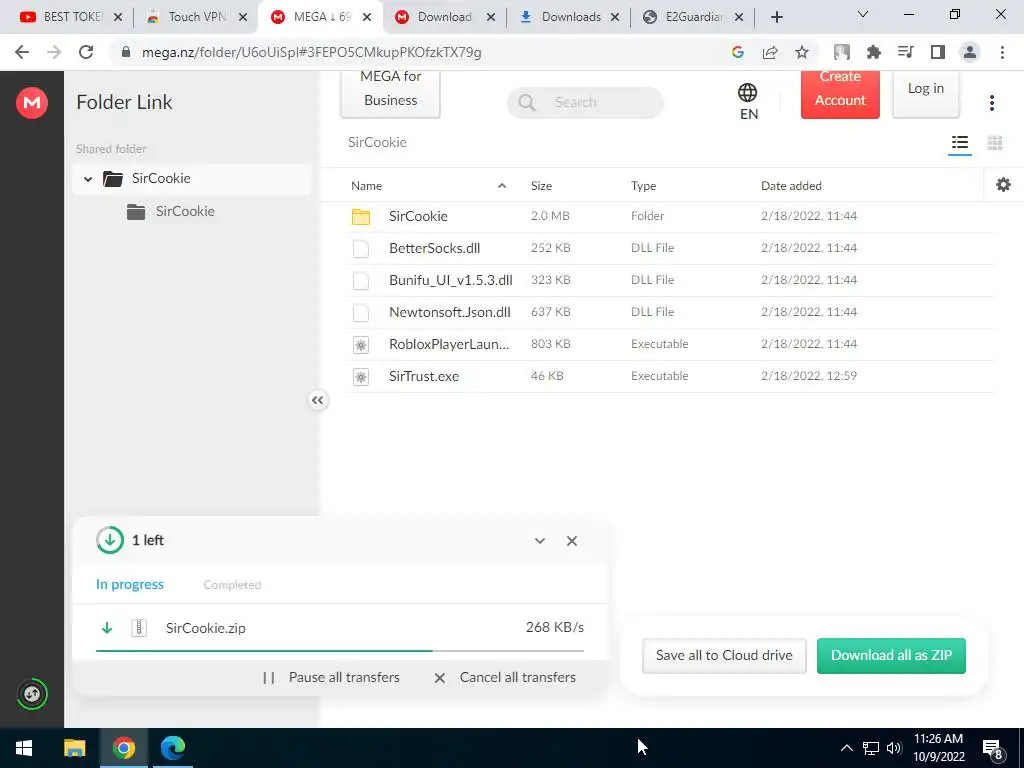Click the volume speaker tray icon
This screenshot has height=768, width=1024.
click(x=894, y=748)
